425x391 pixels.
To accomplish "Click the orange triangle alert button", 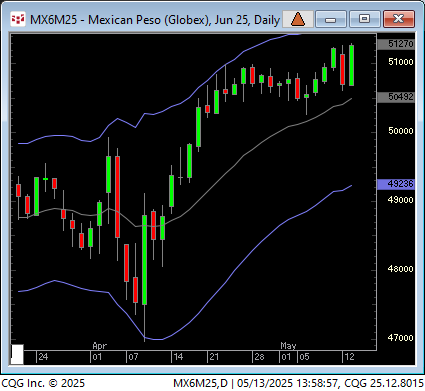I will (x=298, y=19).
